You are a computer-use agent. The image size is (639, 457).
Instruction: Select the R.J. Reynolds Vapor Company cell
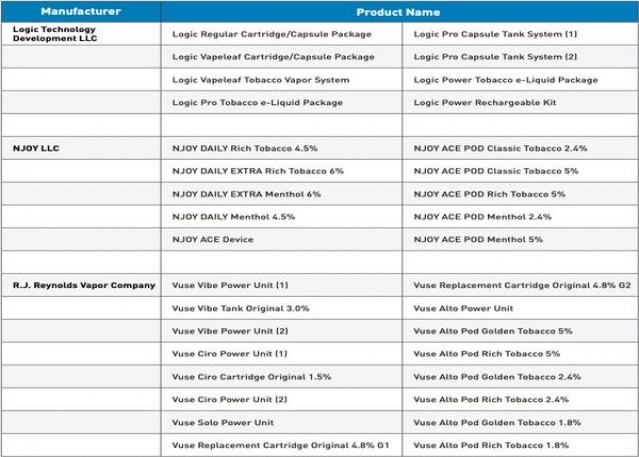84,285
